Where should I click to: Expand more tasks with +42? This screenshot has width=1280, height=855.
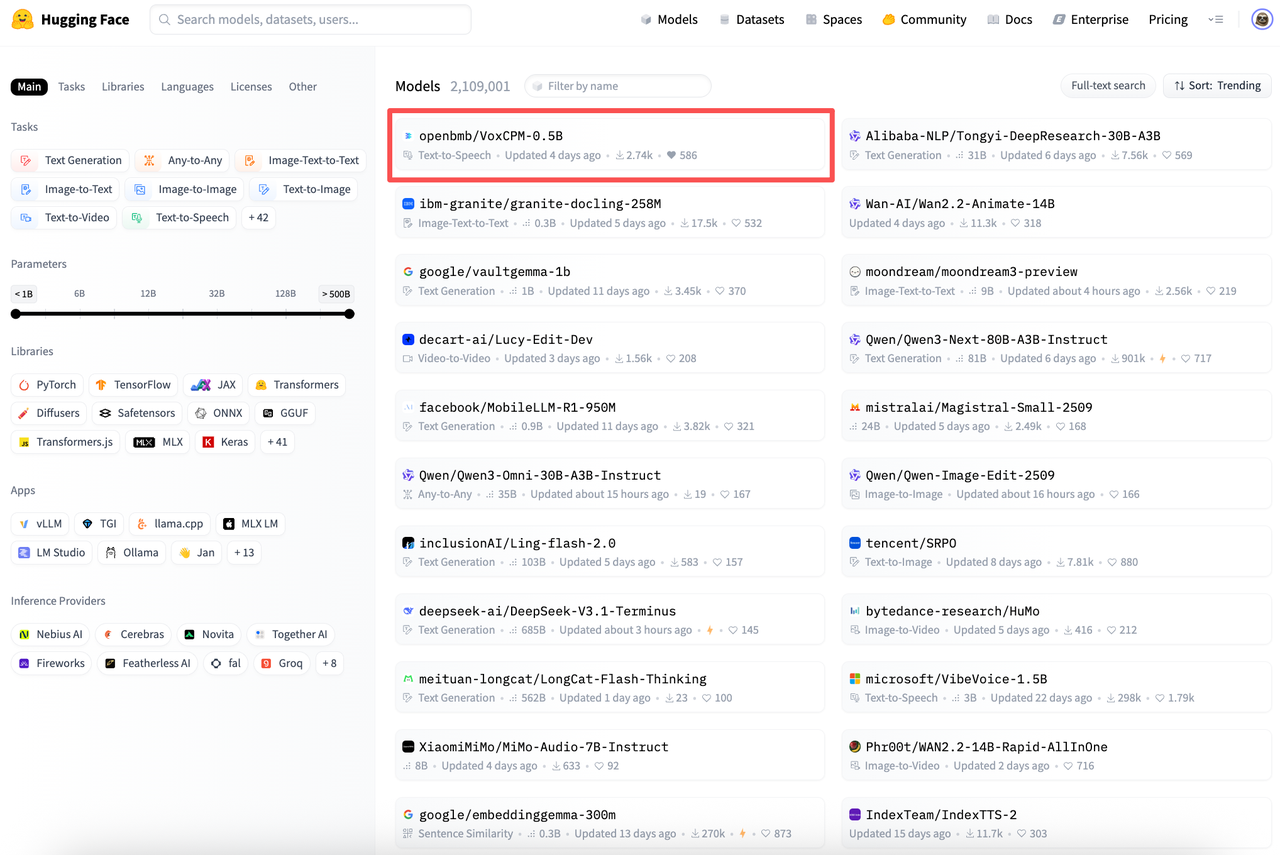click(x=258, y=217)
